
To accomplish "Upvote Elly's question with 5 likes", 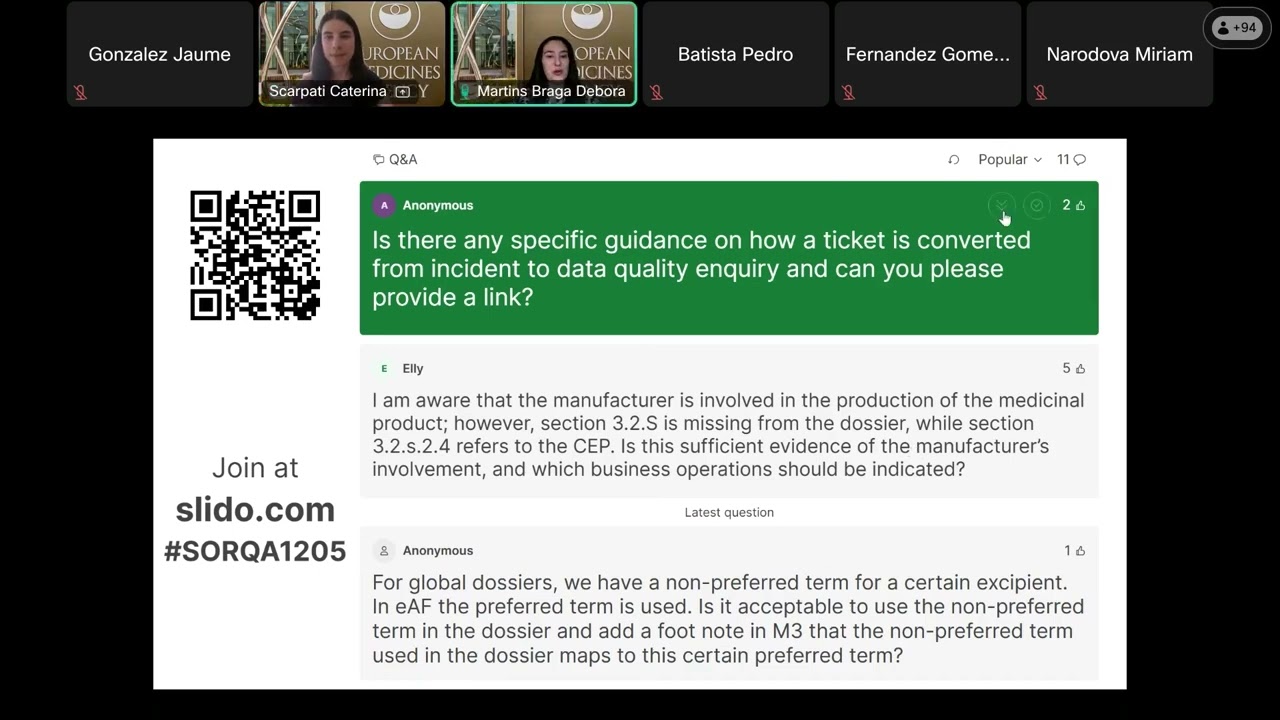I will [x=1080, y=369].
